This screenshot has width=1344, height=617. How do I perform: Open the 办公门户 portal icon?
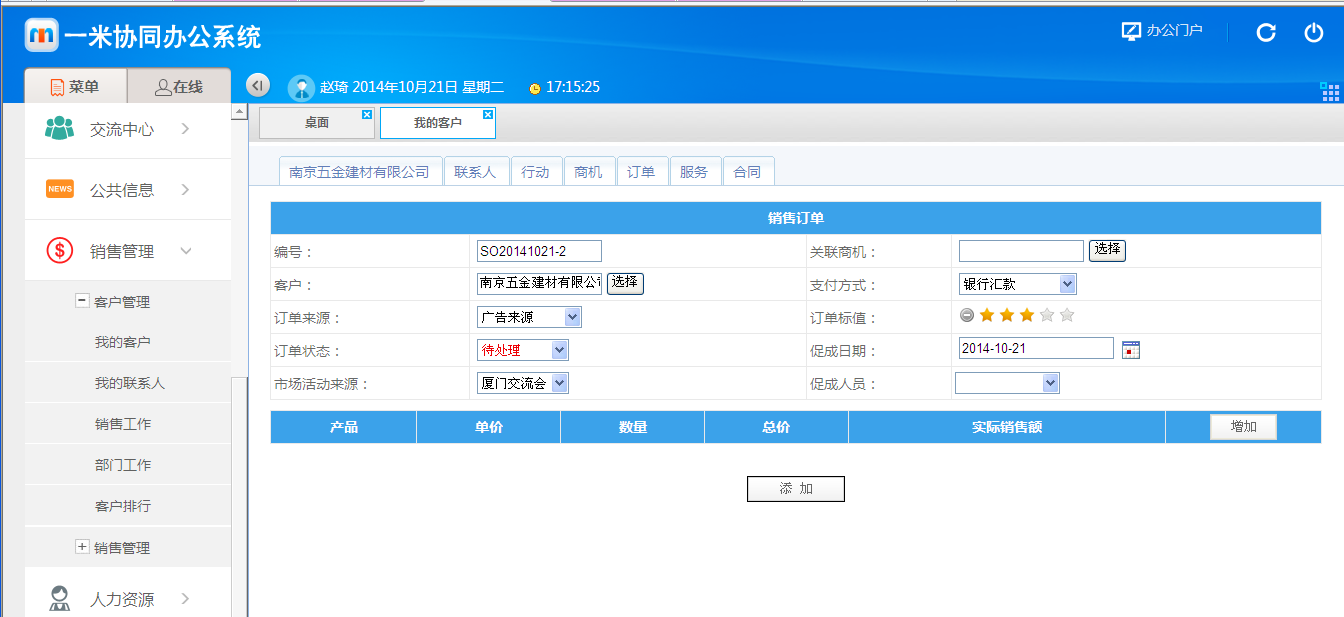(x=1131, y=31)
